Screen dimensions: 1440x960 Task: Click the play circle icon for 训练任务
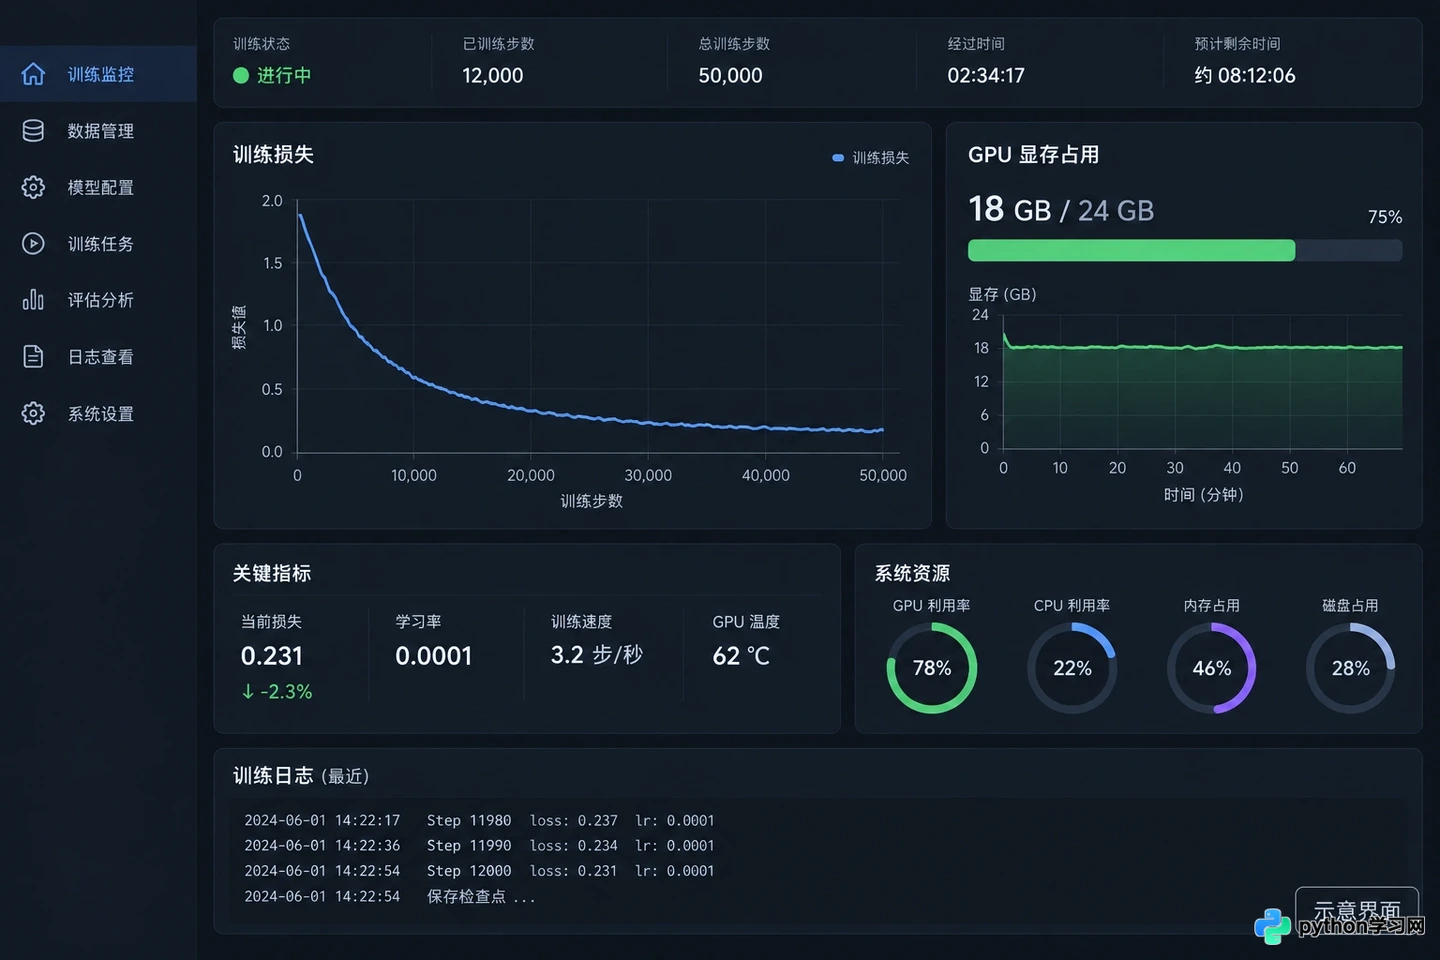(33, 243)
